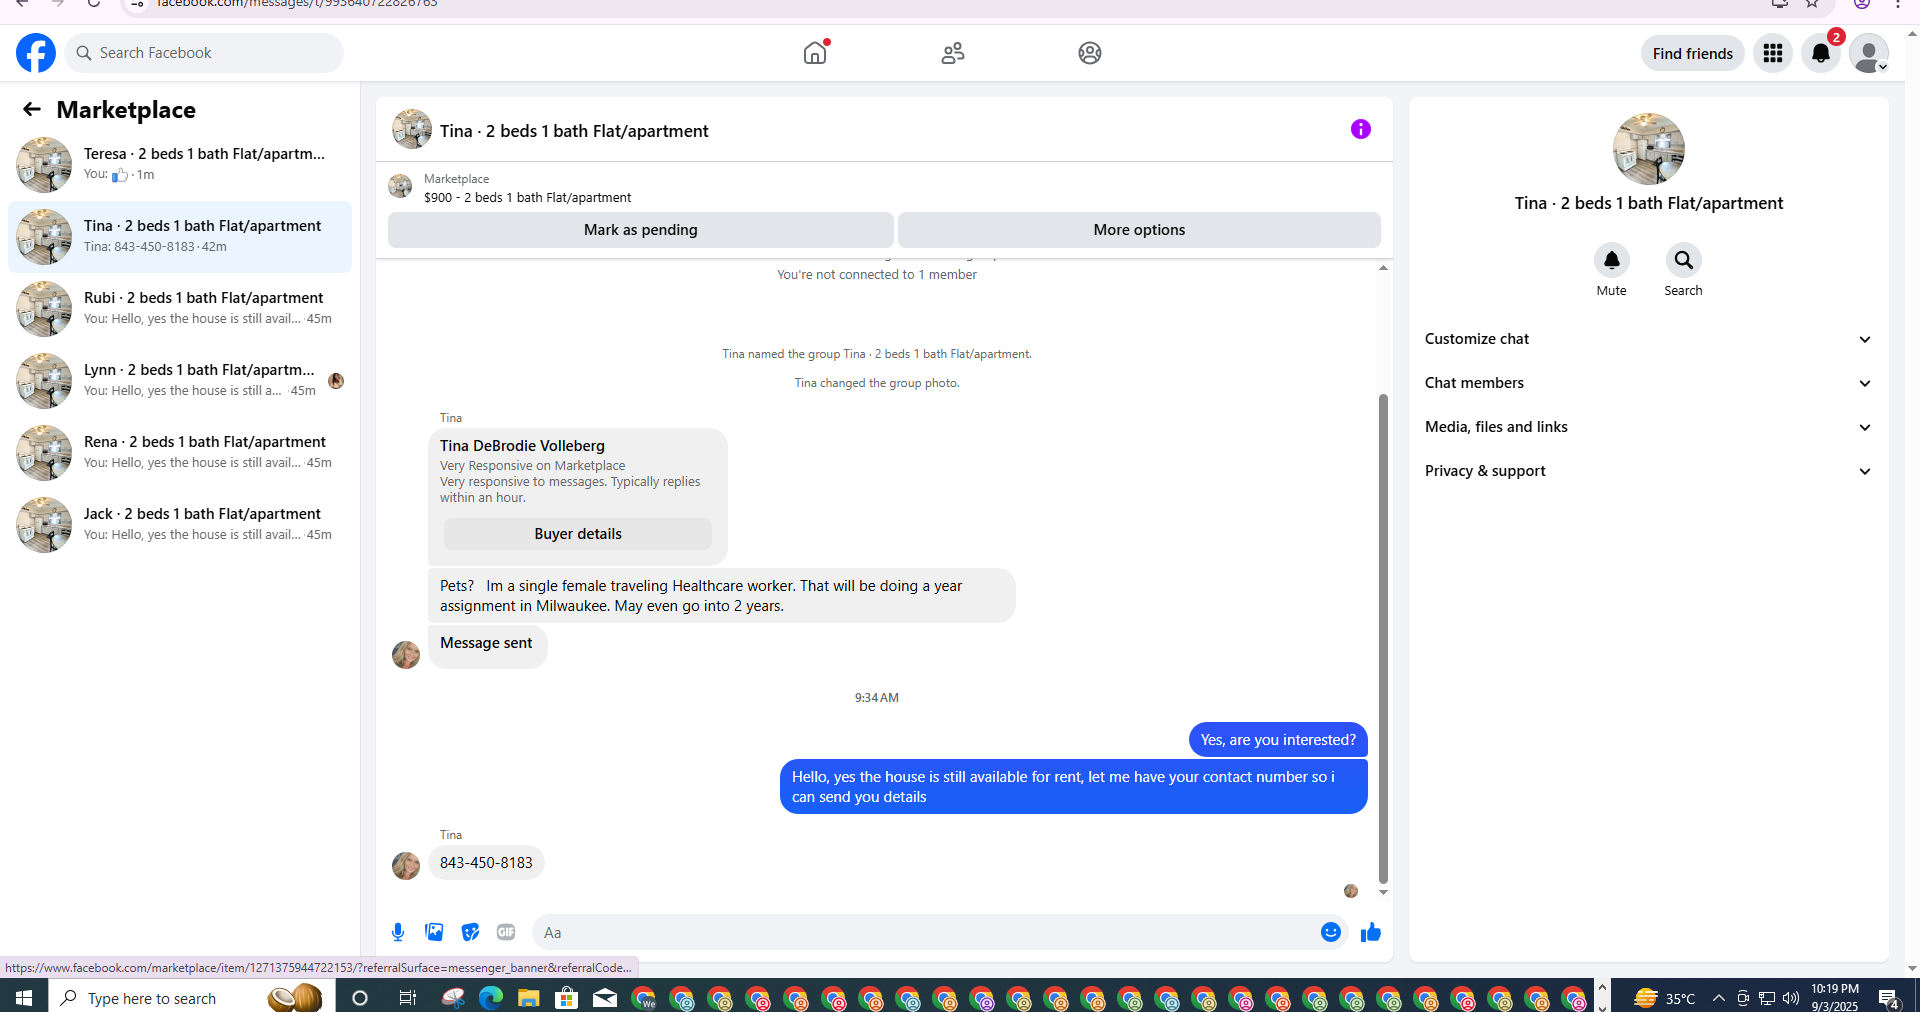Open Rubi conversation in Marketplace list
Image resolution: width=1920 pixels, height=1012 pixels.
[180, 309]
